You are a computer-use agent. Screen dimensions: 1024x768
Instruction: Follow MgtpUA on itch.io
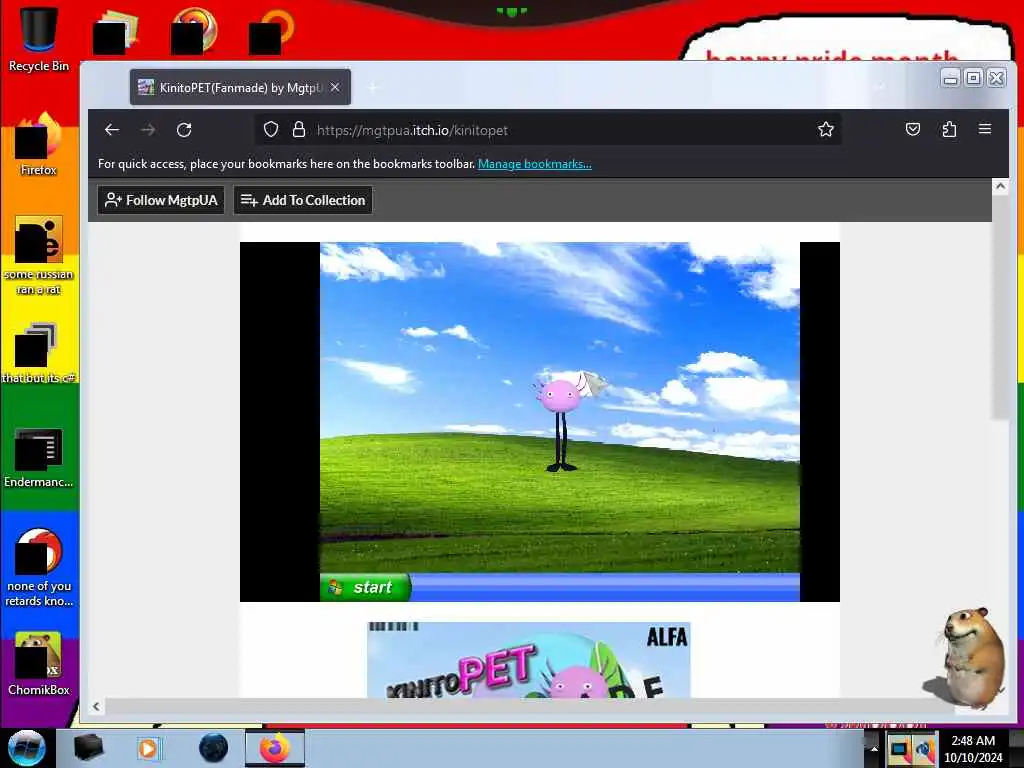click(x=161, y=200)
